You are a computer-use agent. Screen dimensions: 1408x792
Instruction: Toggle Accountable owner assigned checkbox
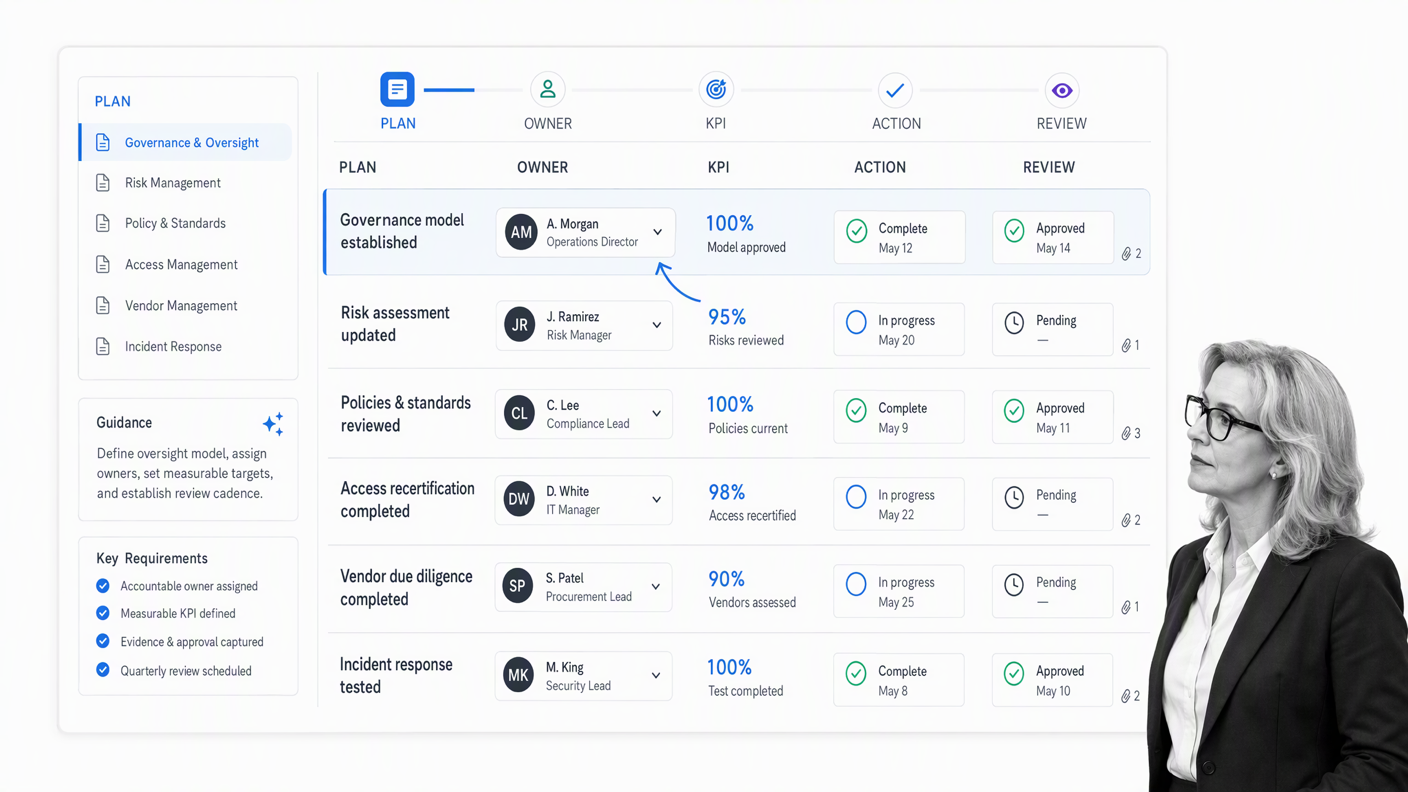click(103, 586)
